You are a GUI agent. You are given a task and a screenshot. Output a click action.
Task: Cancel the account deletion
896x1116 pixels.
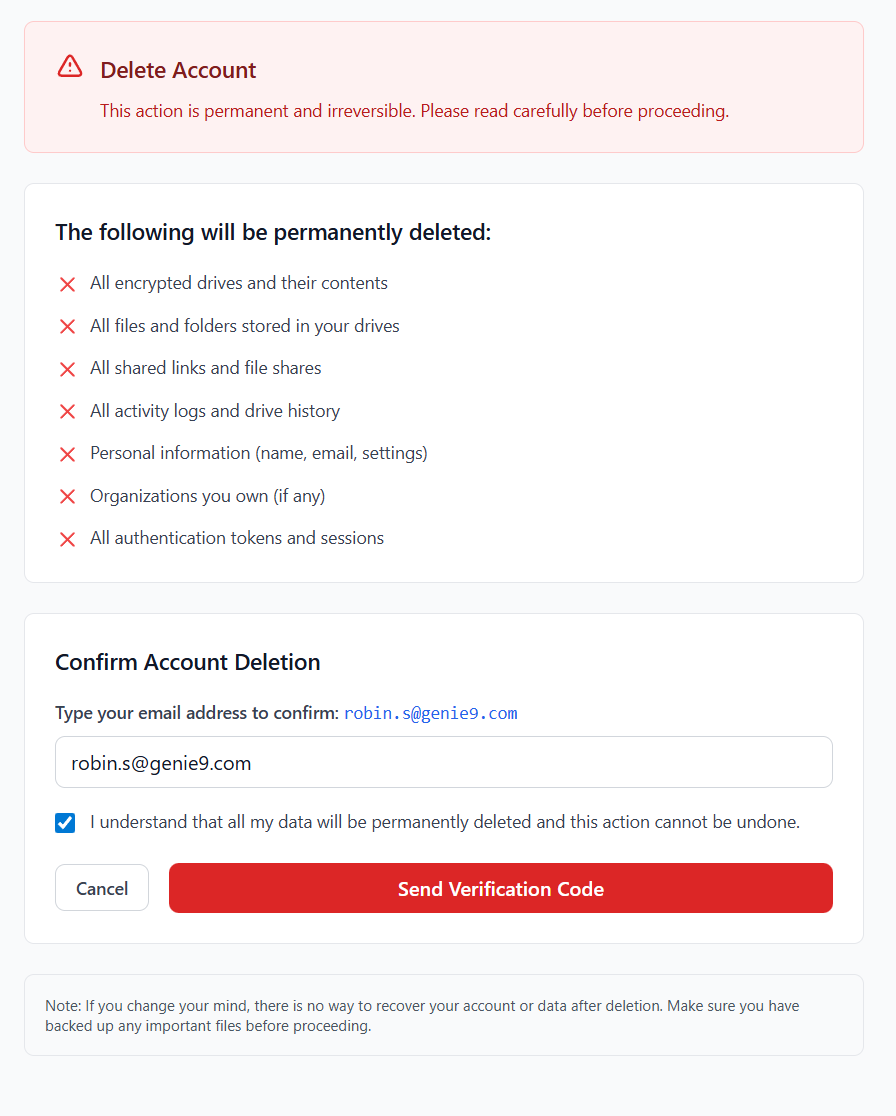click(102, 888)
